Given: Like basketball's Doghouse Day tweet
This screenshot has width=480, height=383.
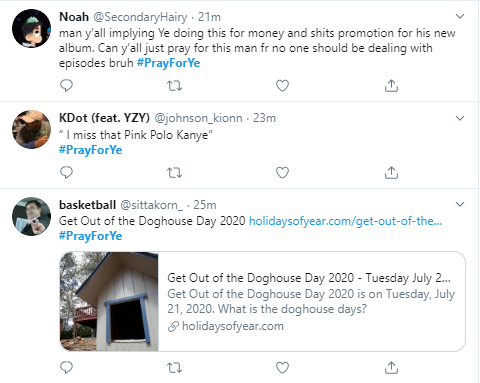Looking at the screenshot, I should [282, 367].
